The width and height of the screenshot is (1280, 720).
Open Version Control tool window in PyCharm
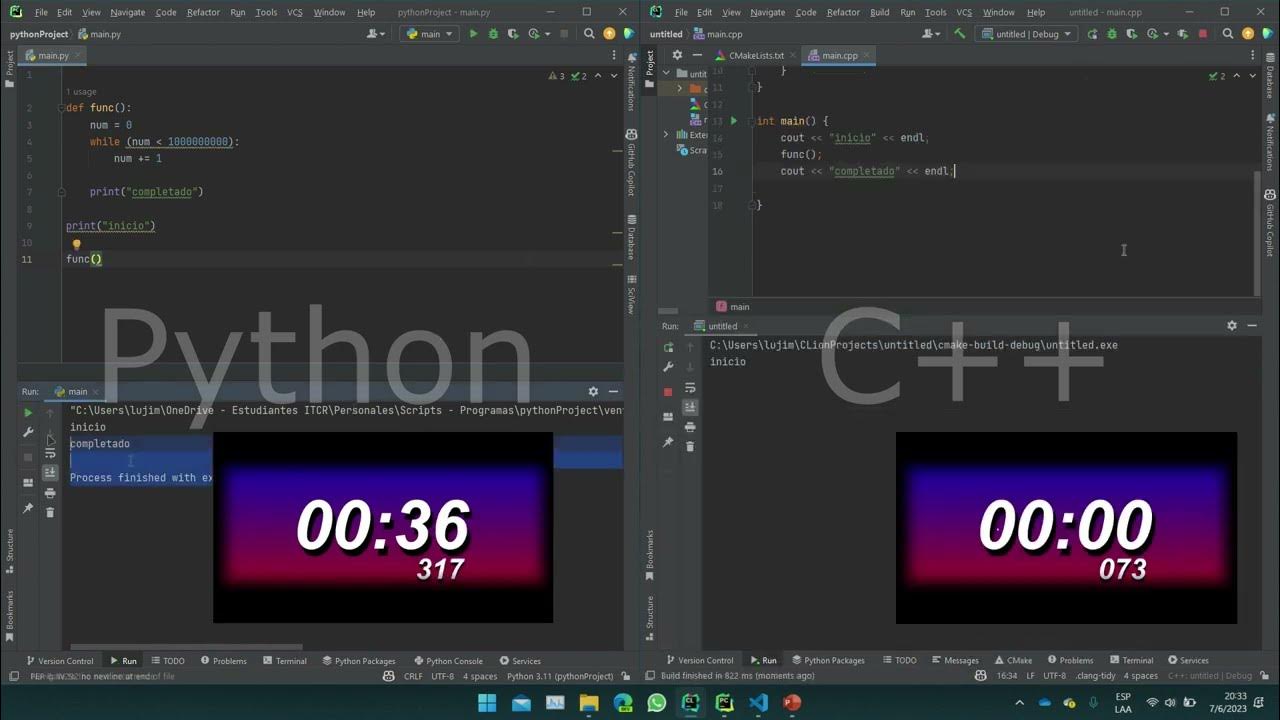60,661
